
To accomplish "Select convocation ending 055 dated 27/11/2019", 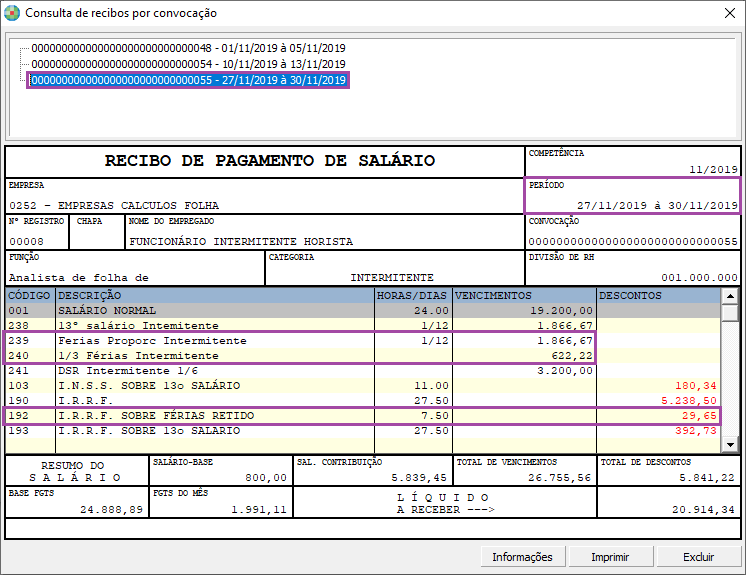I will 188,80.
